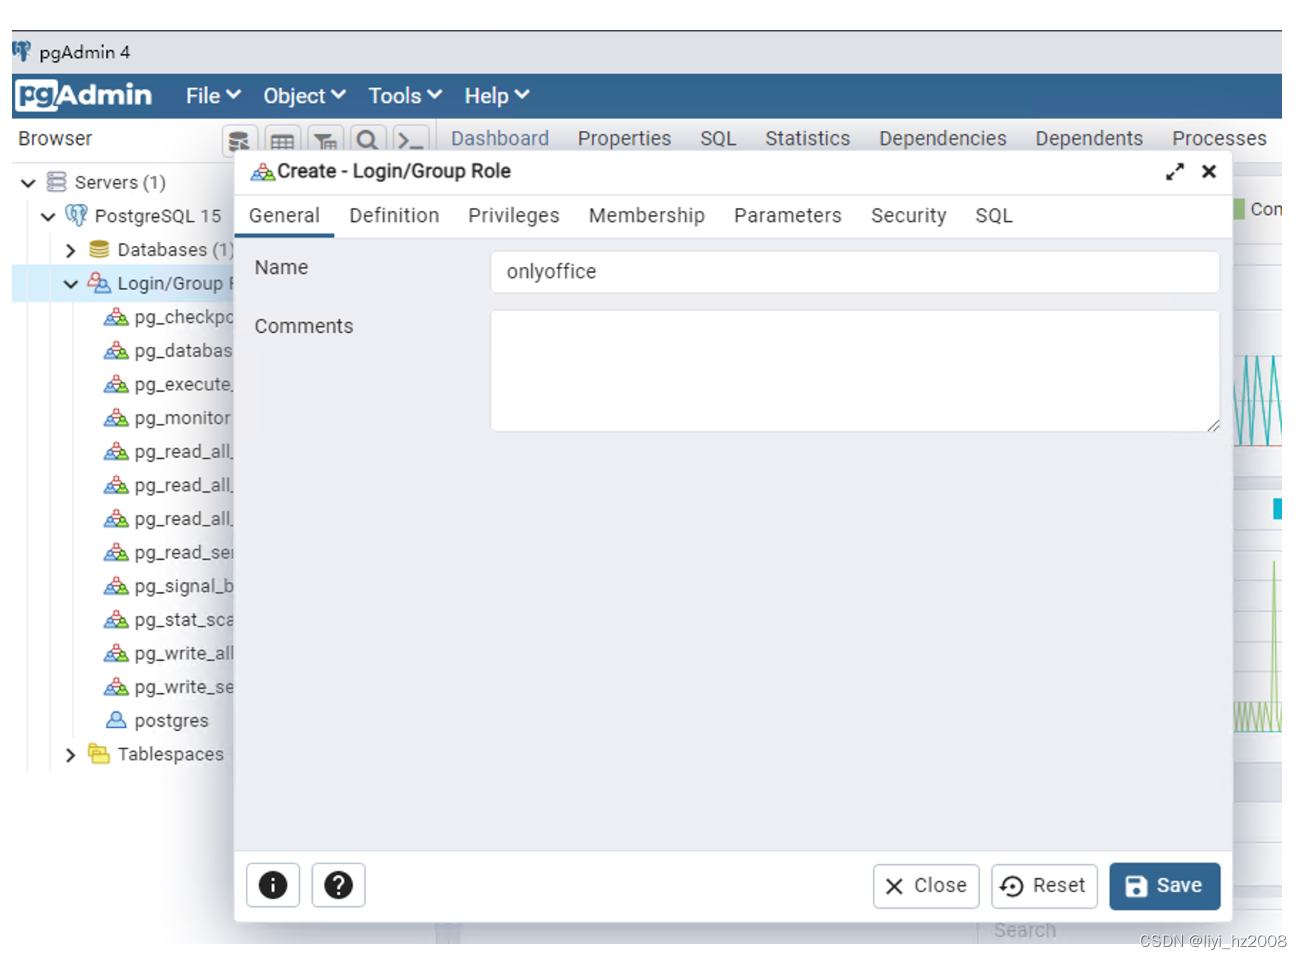The image size is (1302, 960).
Task: Select the Membership tab in the dialog
Action: click(647, 216)
